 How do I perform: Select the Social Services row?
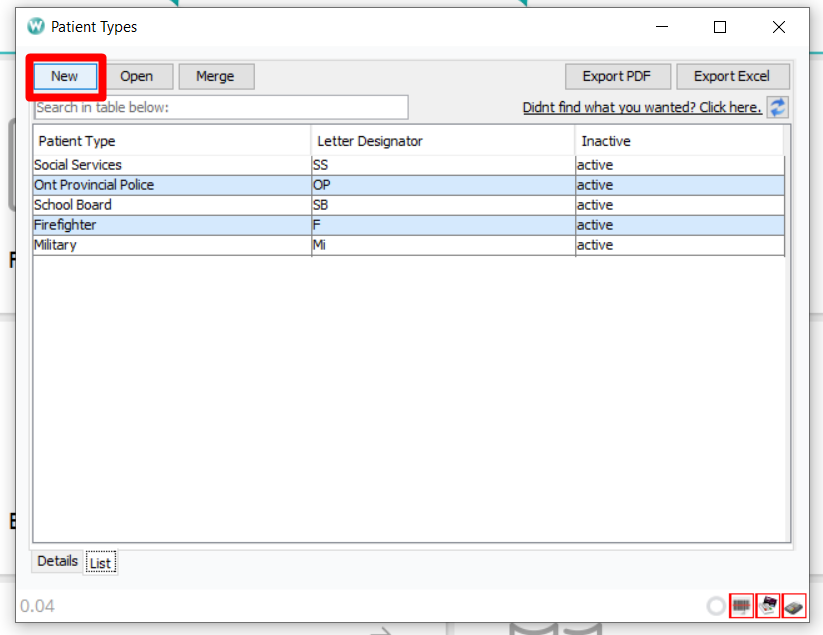pos(170,164)
